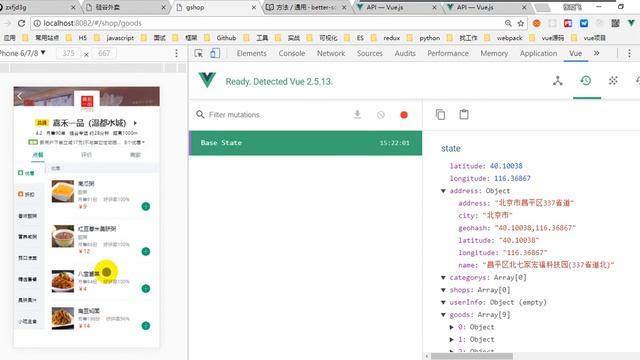Screen dimensions: 640x360
Task: Select the Vuex history clock icon
Action: pos(586,81)
